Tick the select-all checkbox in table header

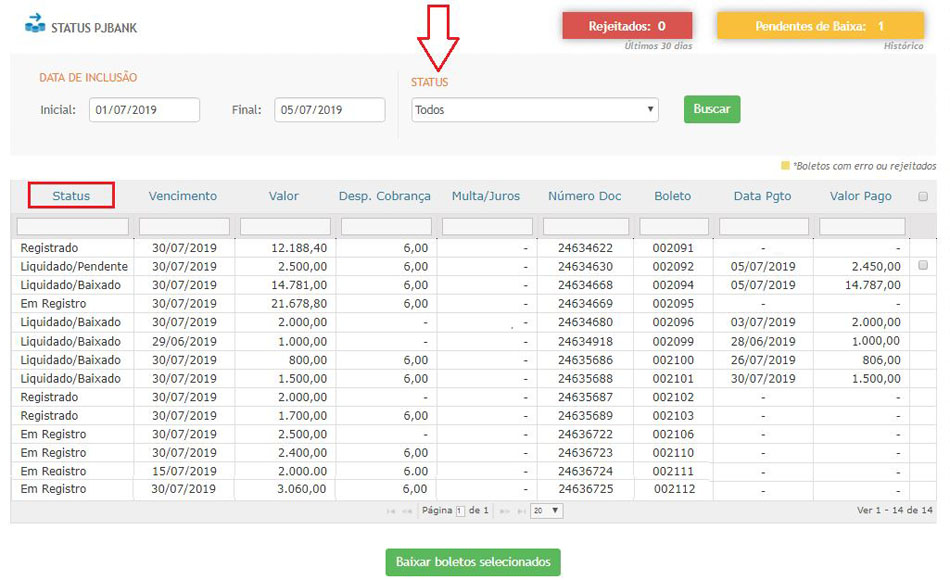point(922,196)
